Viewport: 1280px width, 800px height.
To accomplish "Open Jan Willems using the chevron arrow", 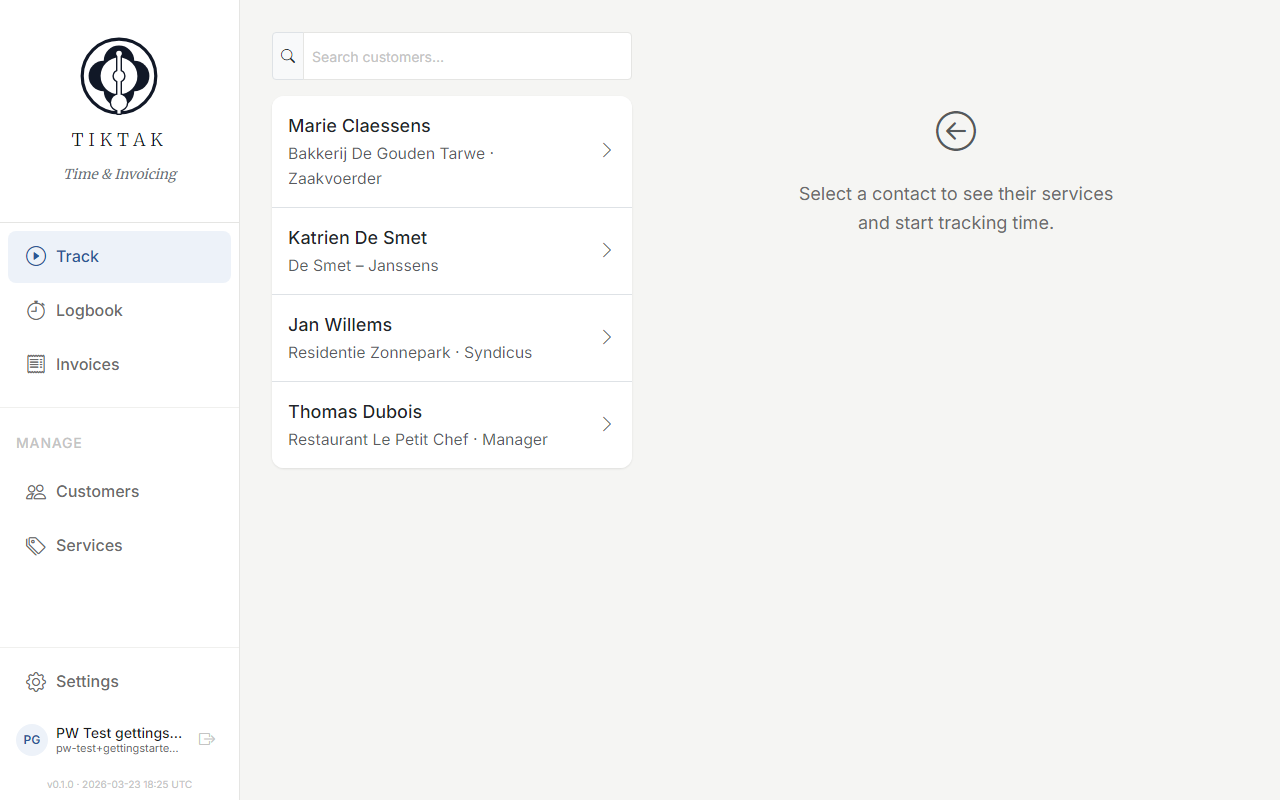I will pos(606,337).
